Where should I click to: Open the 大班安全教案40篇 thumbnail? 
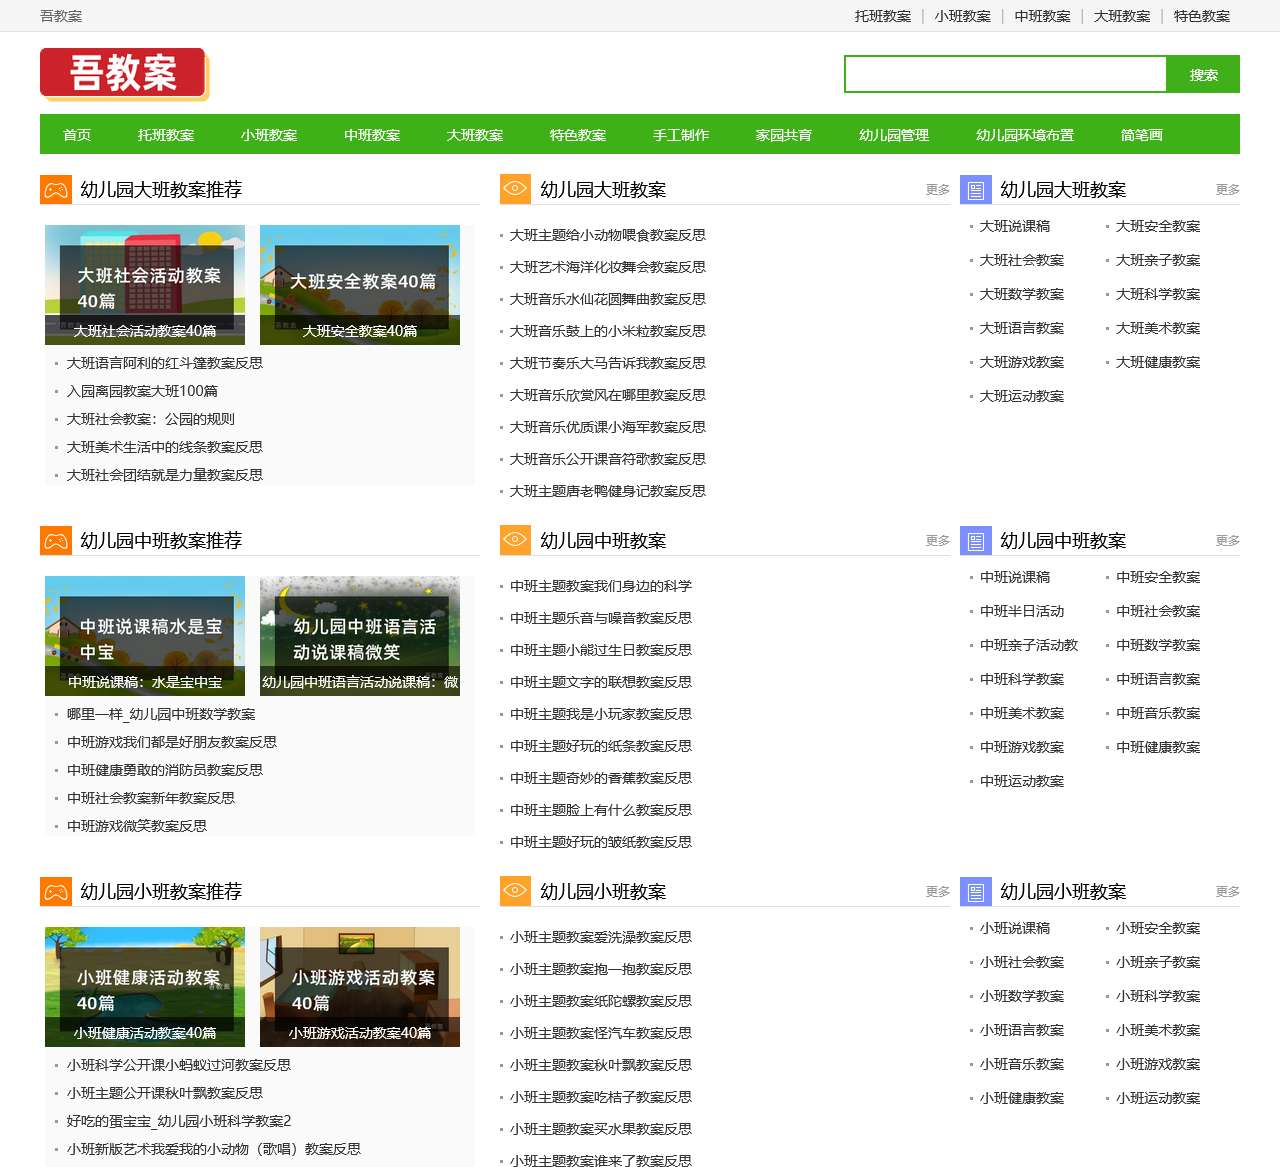pos(360,285)
